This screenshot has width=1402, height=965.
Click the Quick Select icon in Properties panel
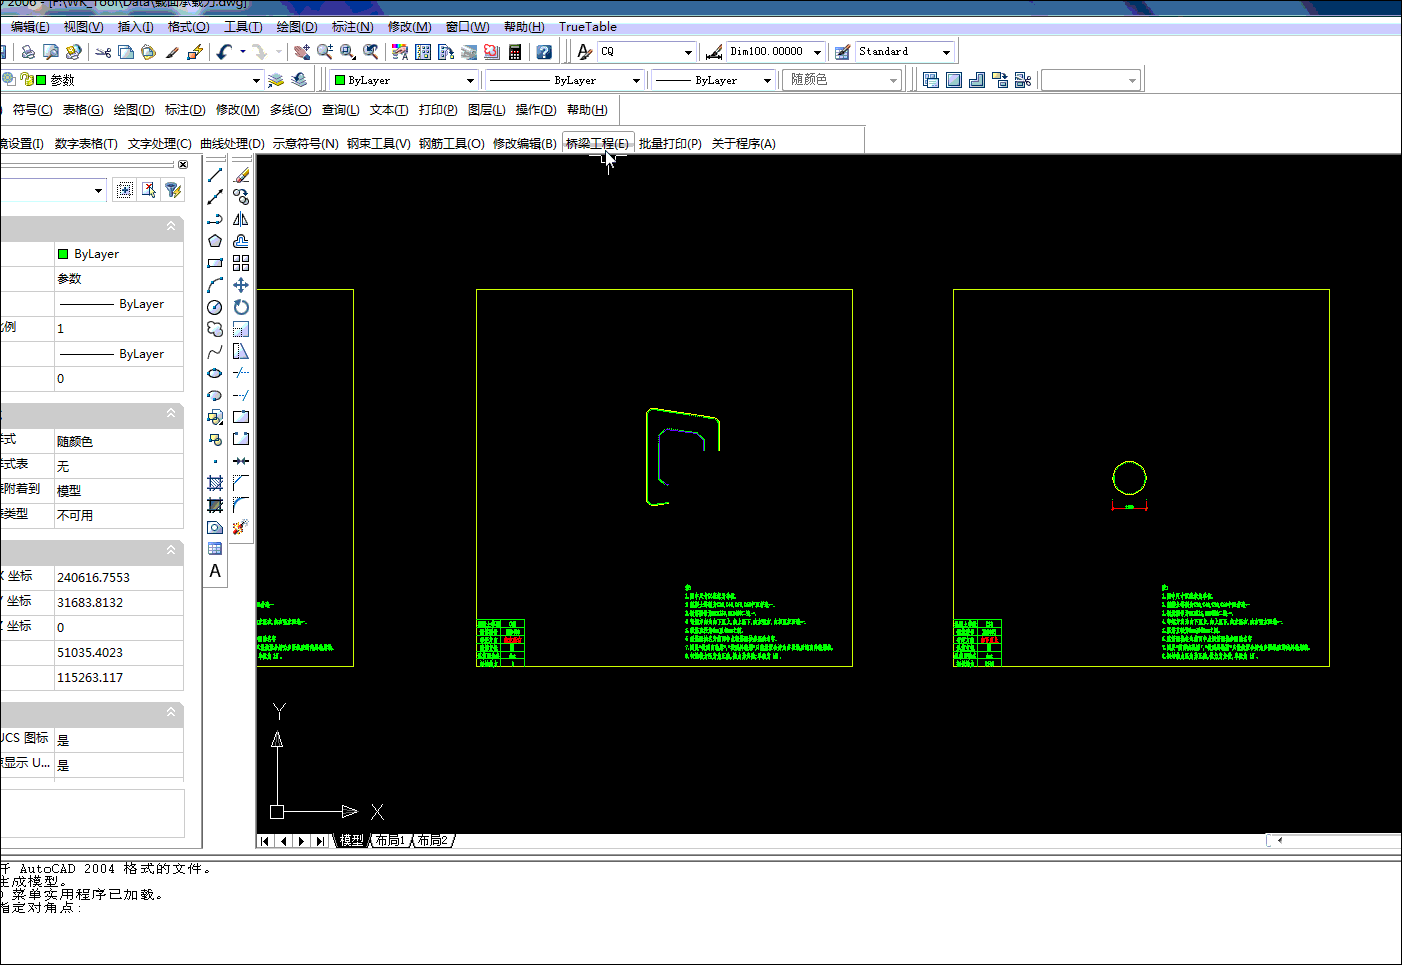[x=173, y=190]
